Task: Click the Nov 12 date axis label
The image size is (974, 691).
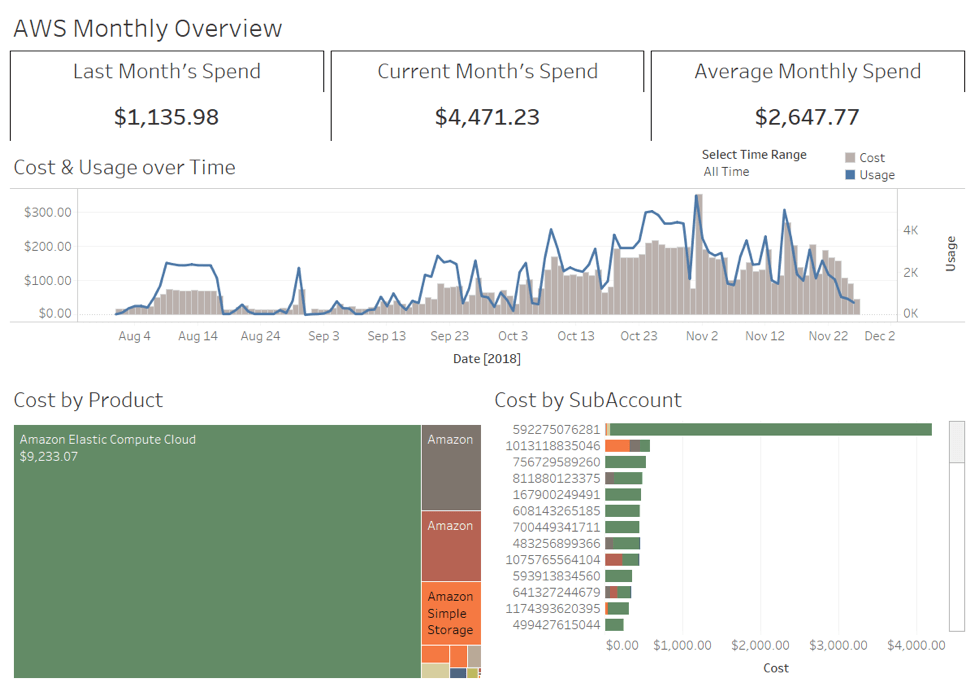Action: [765, 336]
